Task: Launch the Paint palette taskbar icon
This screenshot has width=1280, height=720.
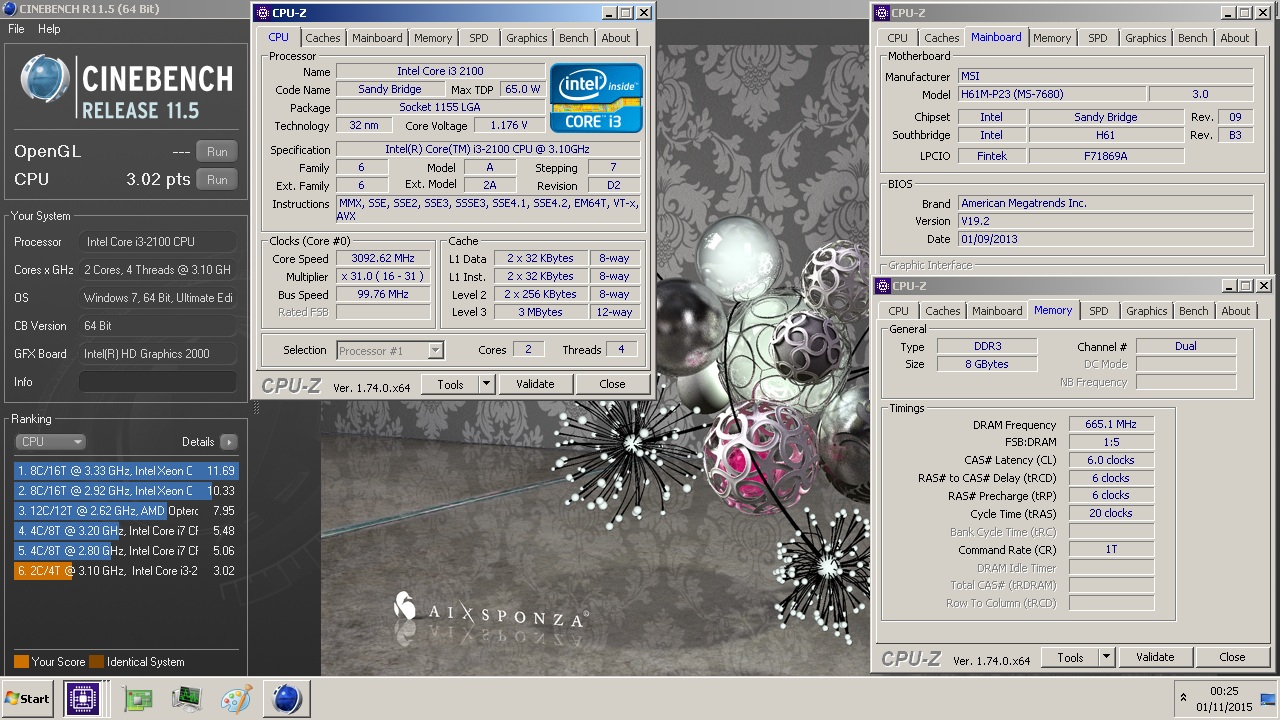Action: (237, 699)
